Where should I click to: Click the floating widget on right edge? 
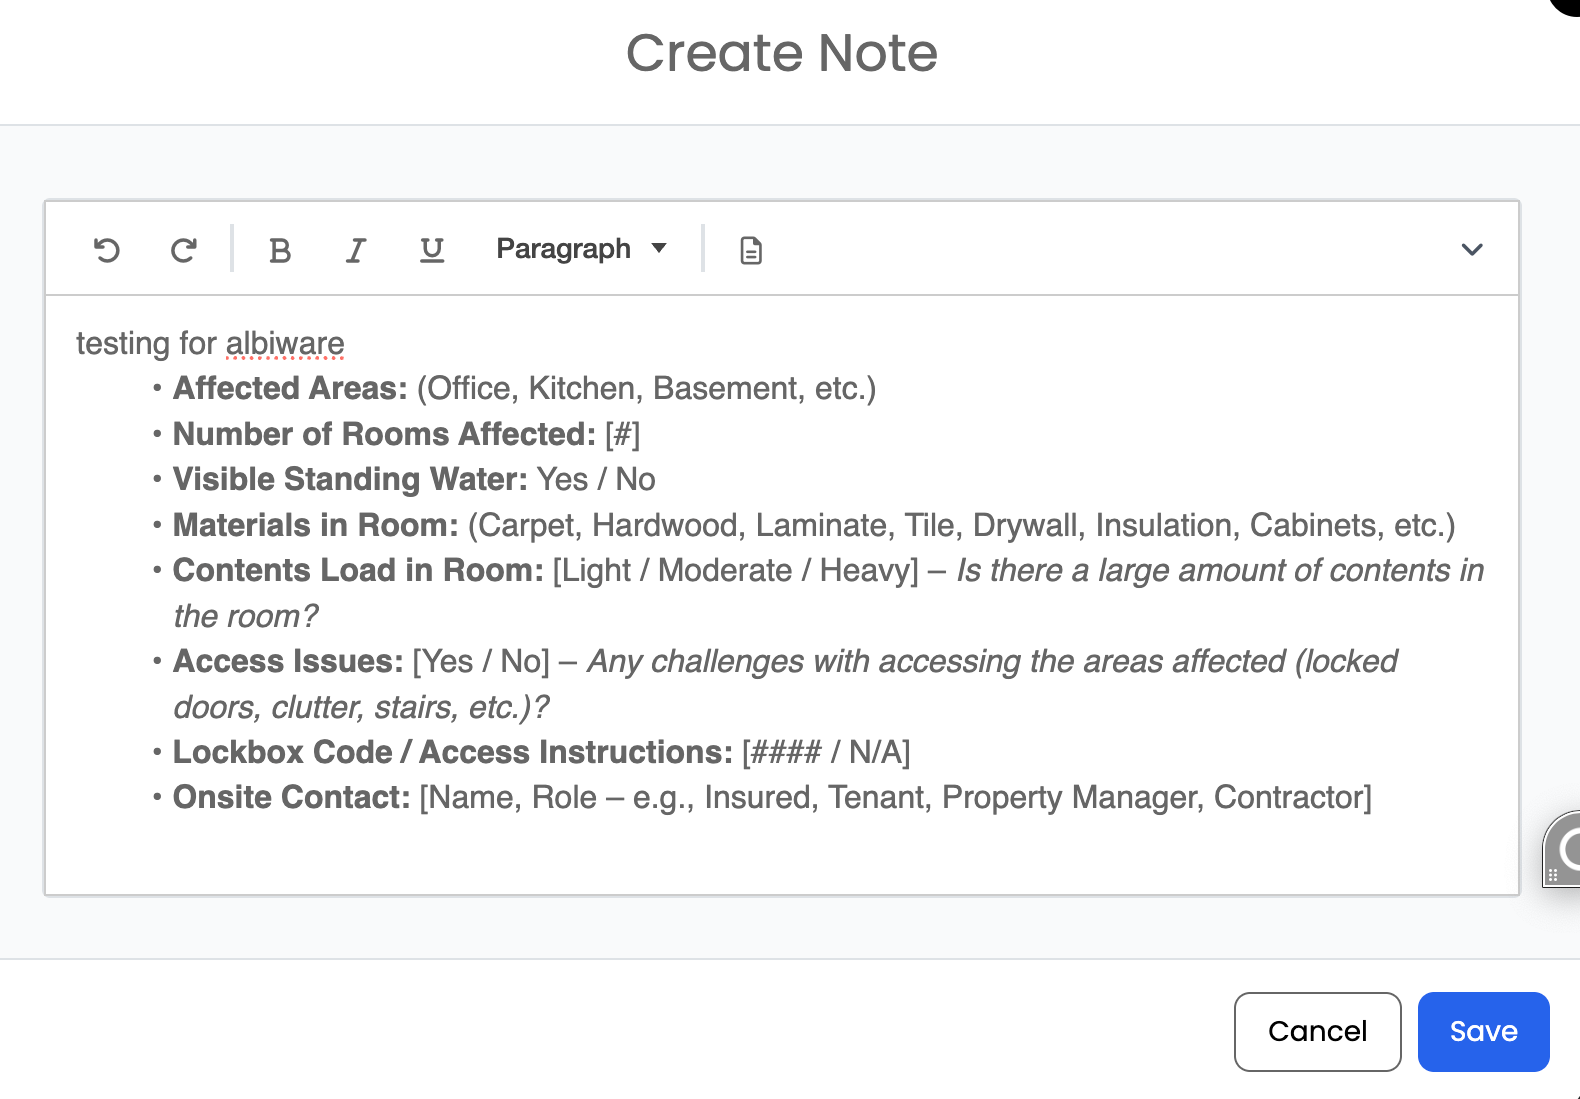coord(1565,849)
